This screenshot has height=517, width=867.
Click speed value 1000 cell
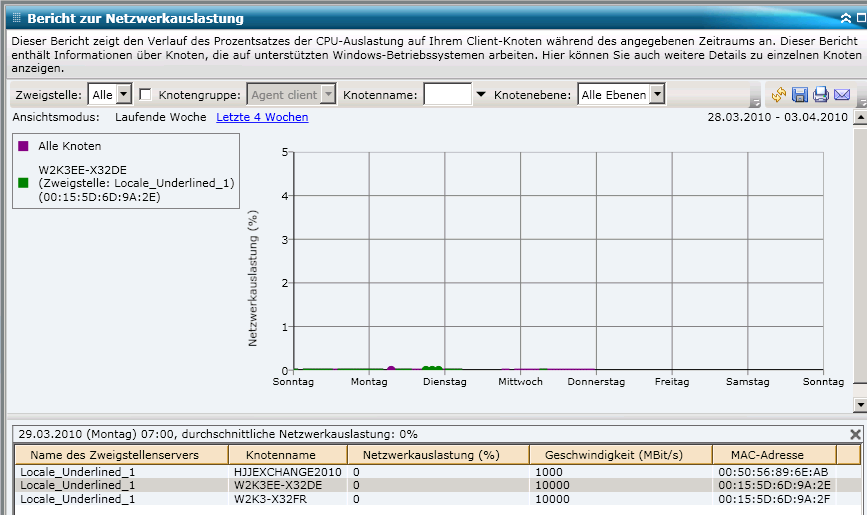549,472
